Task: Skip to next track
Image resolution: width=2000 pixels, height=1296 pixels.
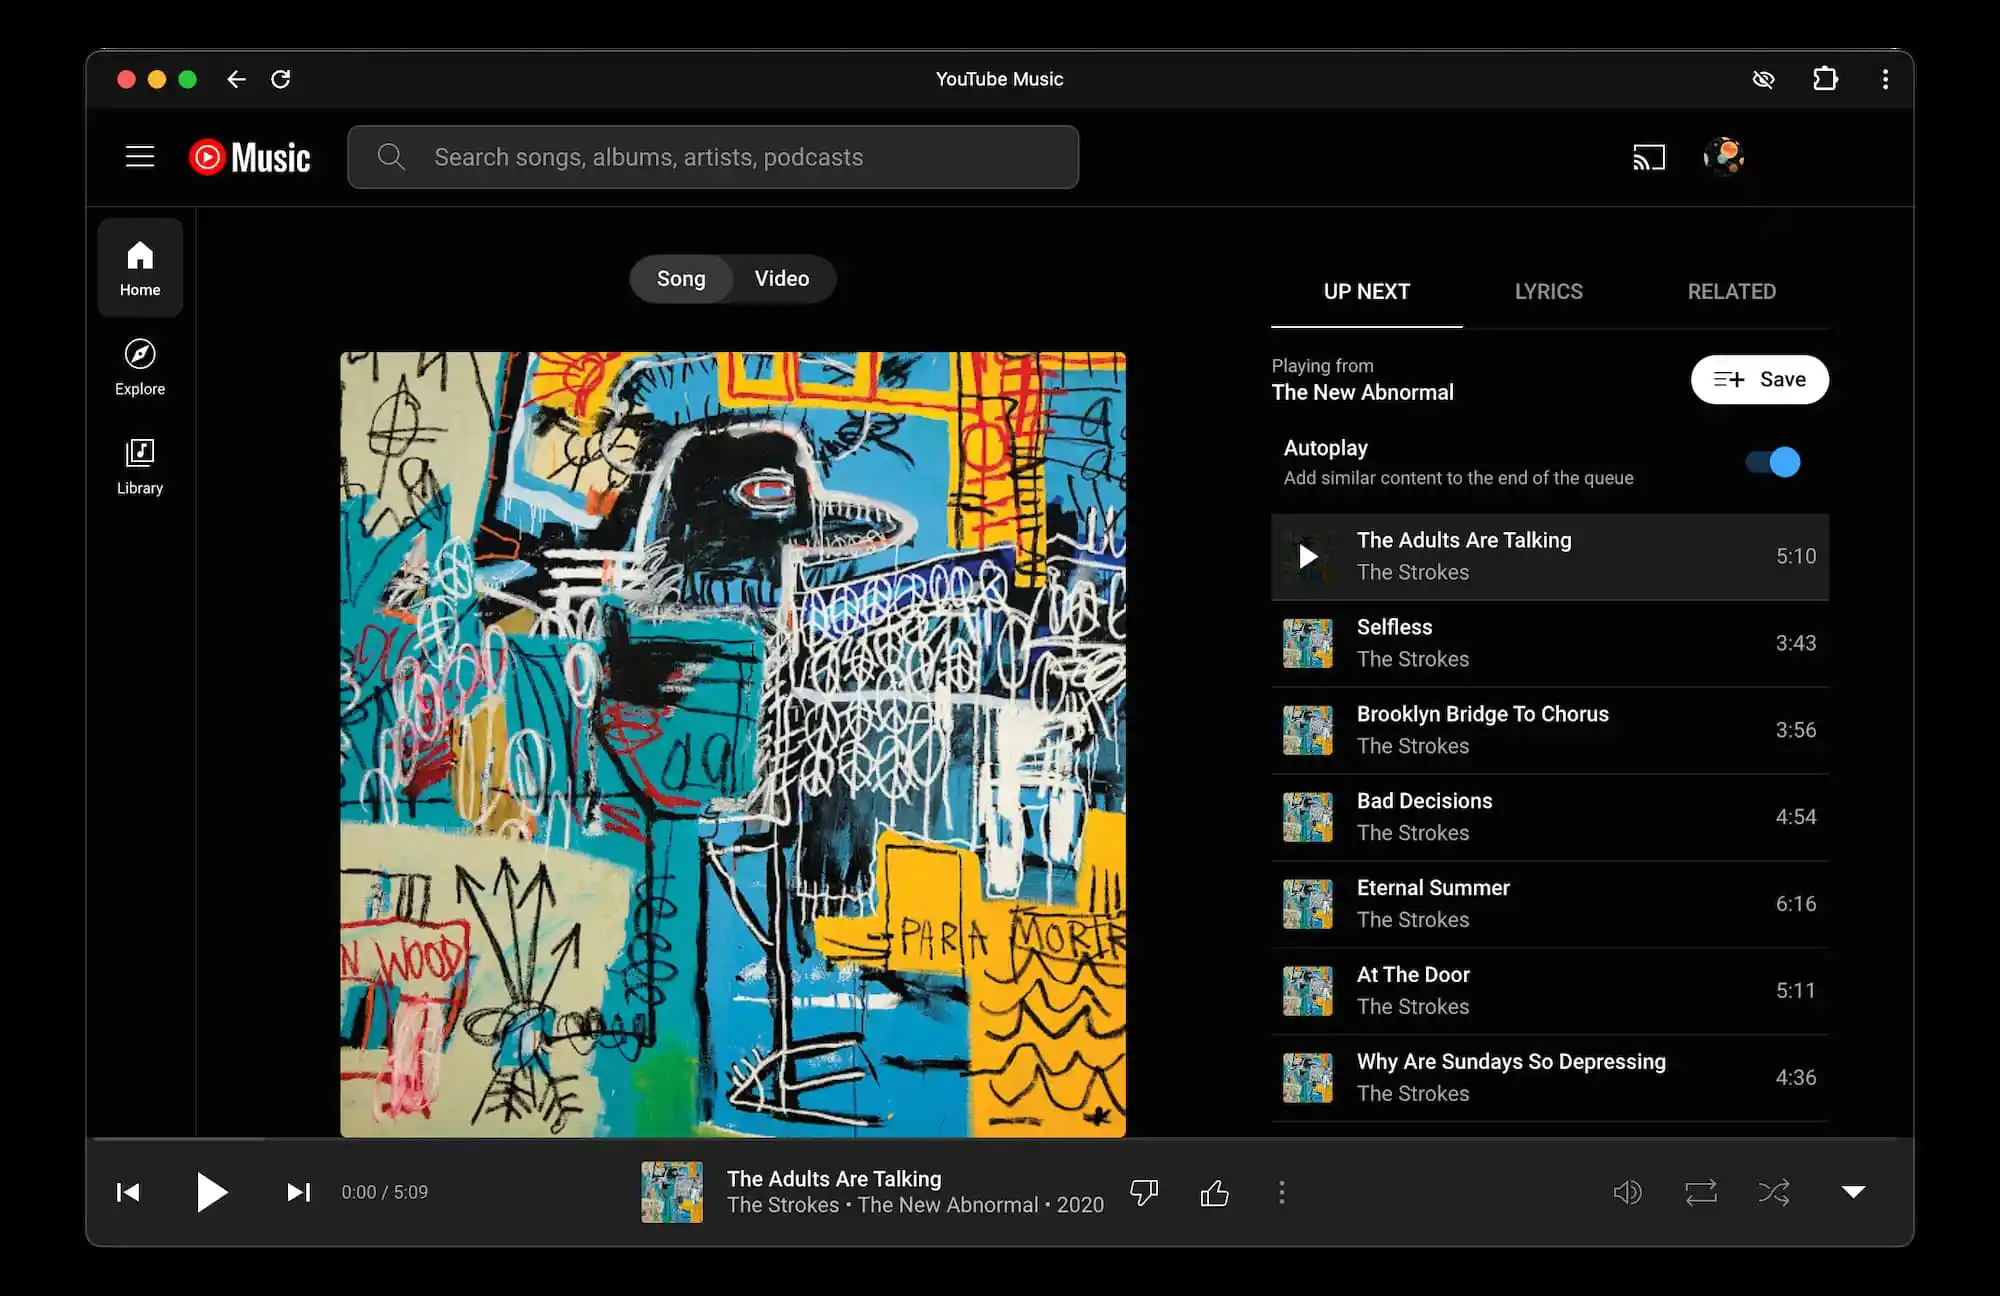Action: coord(298,1191)
